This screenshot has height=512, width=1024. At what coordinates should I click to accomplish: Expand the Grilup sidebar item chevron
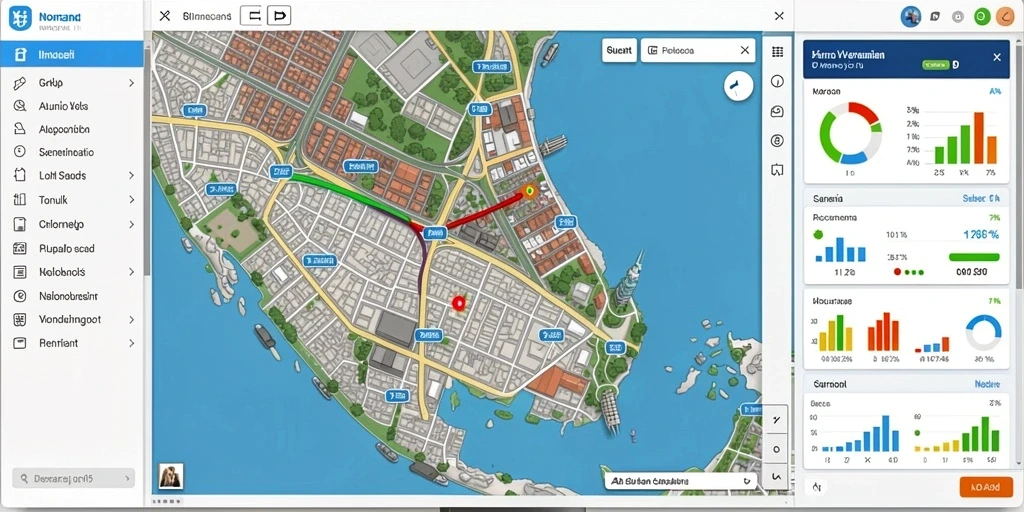click(x=131, y=83)
